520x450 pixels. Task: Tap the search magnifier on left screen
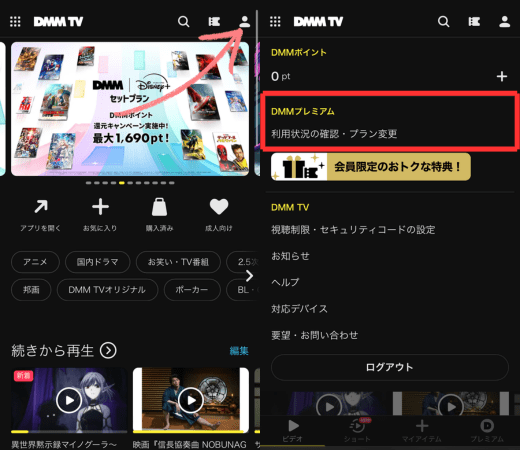coord(183,22)
